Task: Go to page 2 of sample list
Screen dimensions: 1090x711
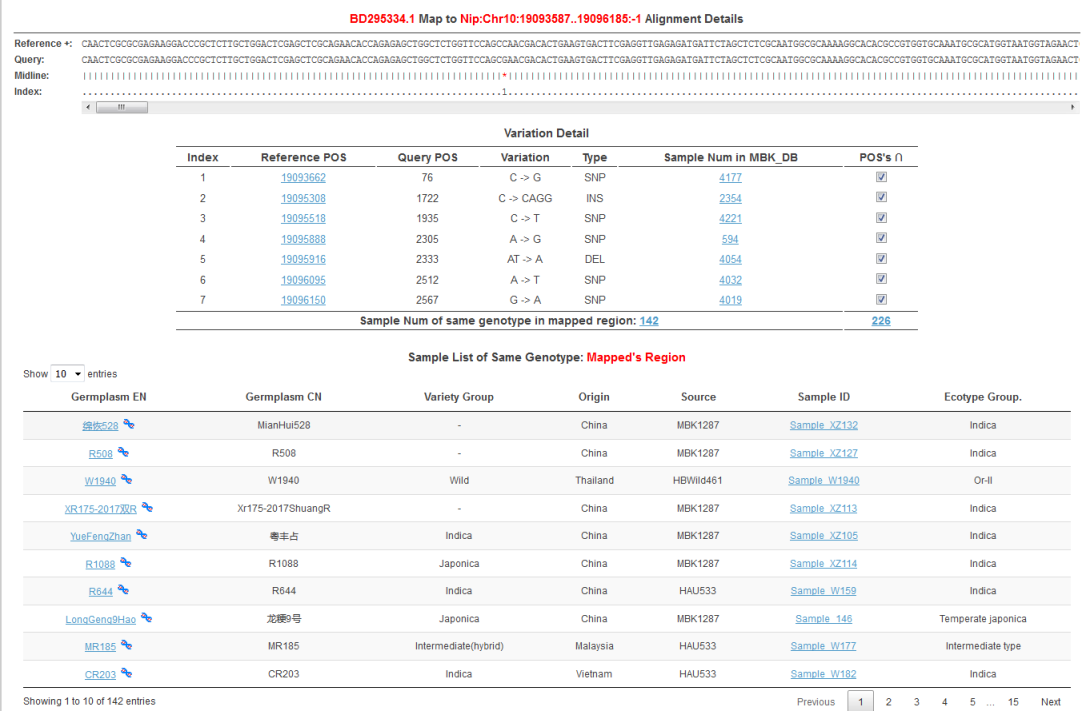Action: point(888,702)
